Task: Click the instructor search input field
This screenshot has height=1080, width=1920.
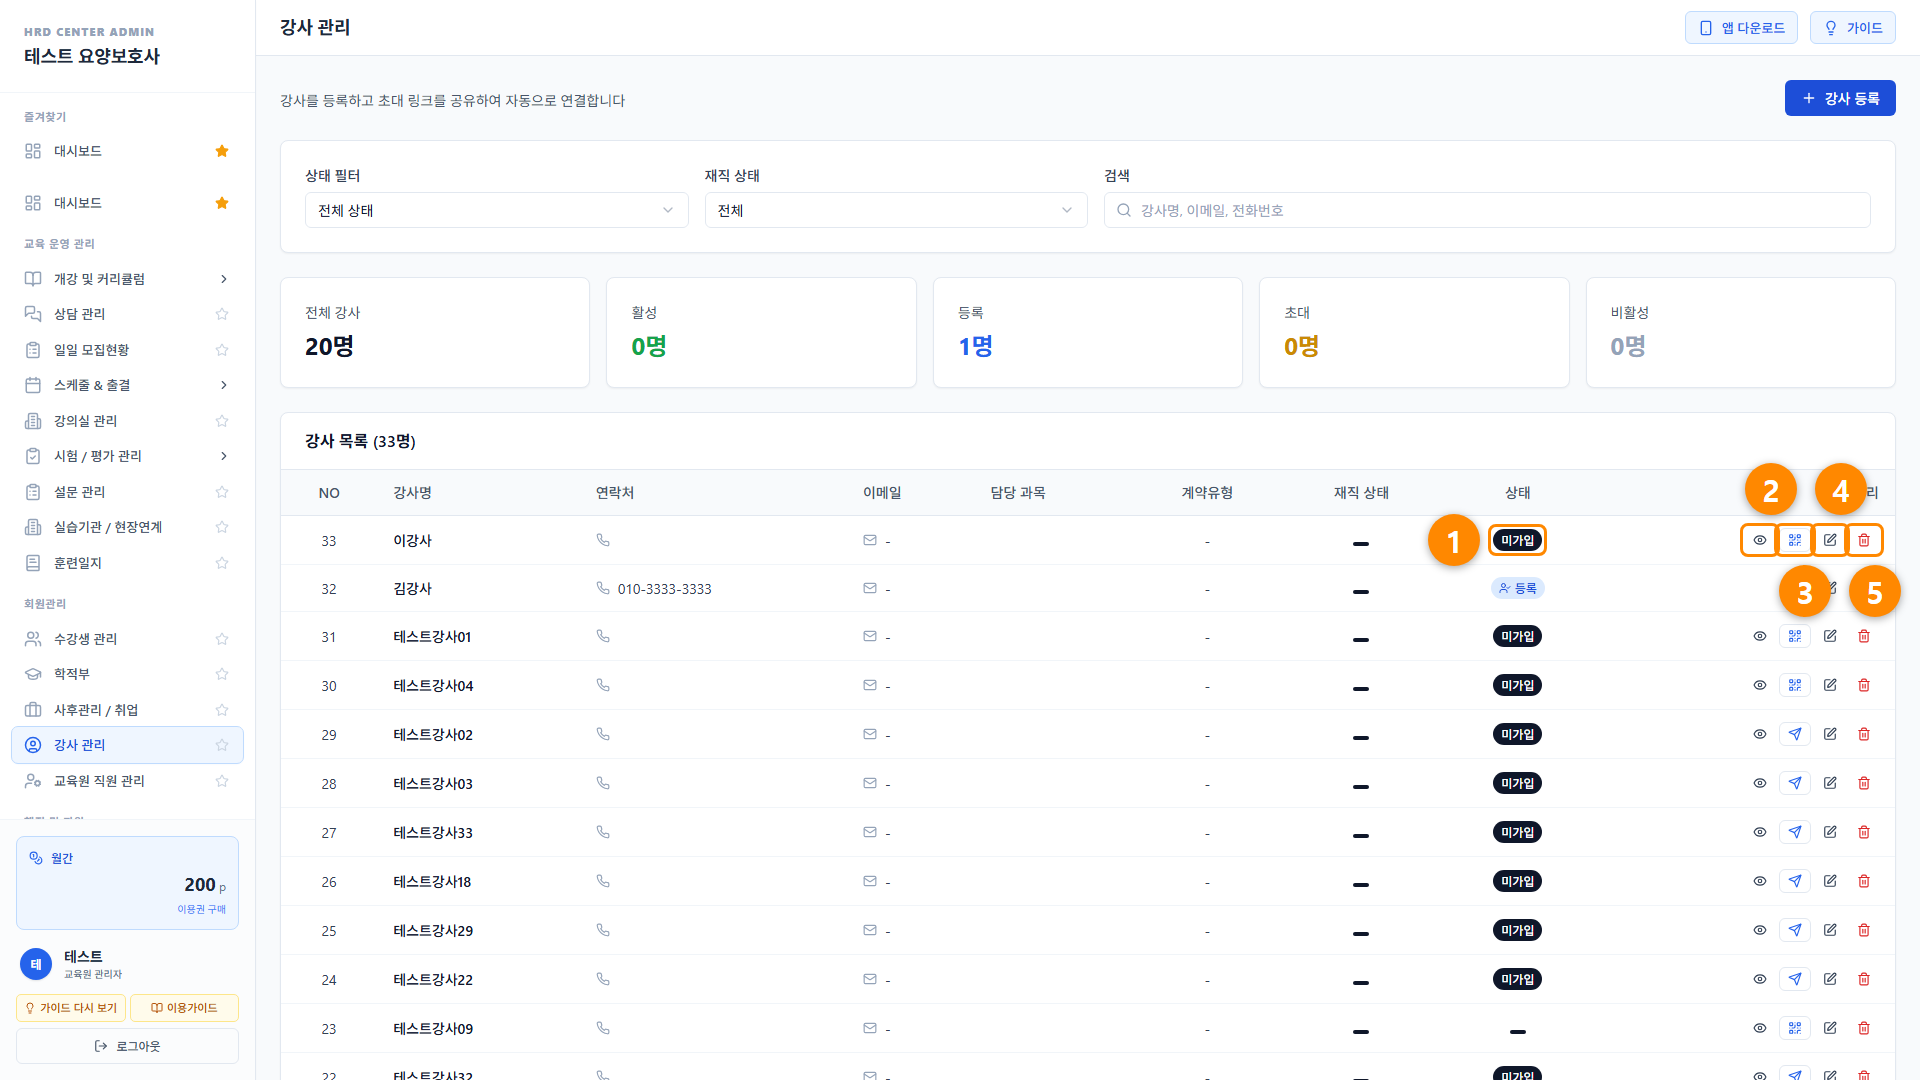Action: (x=1487, y=210)
